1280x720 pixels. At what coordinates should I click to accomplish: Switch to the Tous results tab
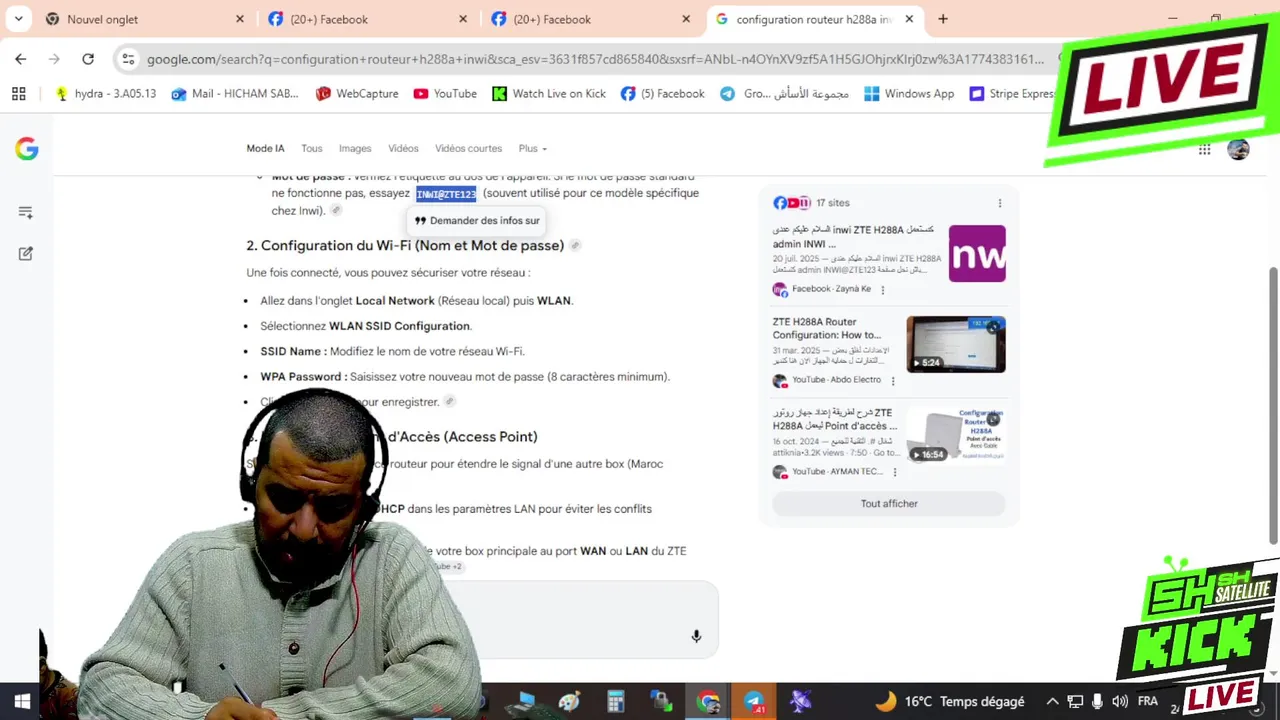(x=312, y=148)
